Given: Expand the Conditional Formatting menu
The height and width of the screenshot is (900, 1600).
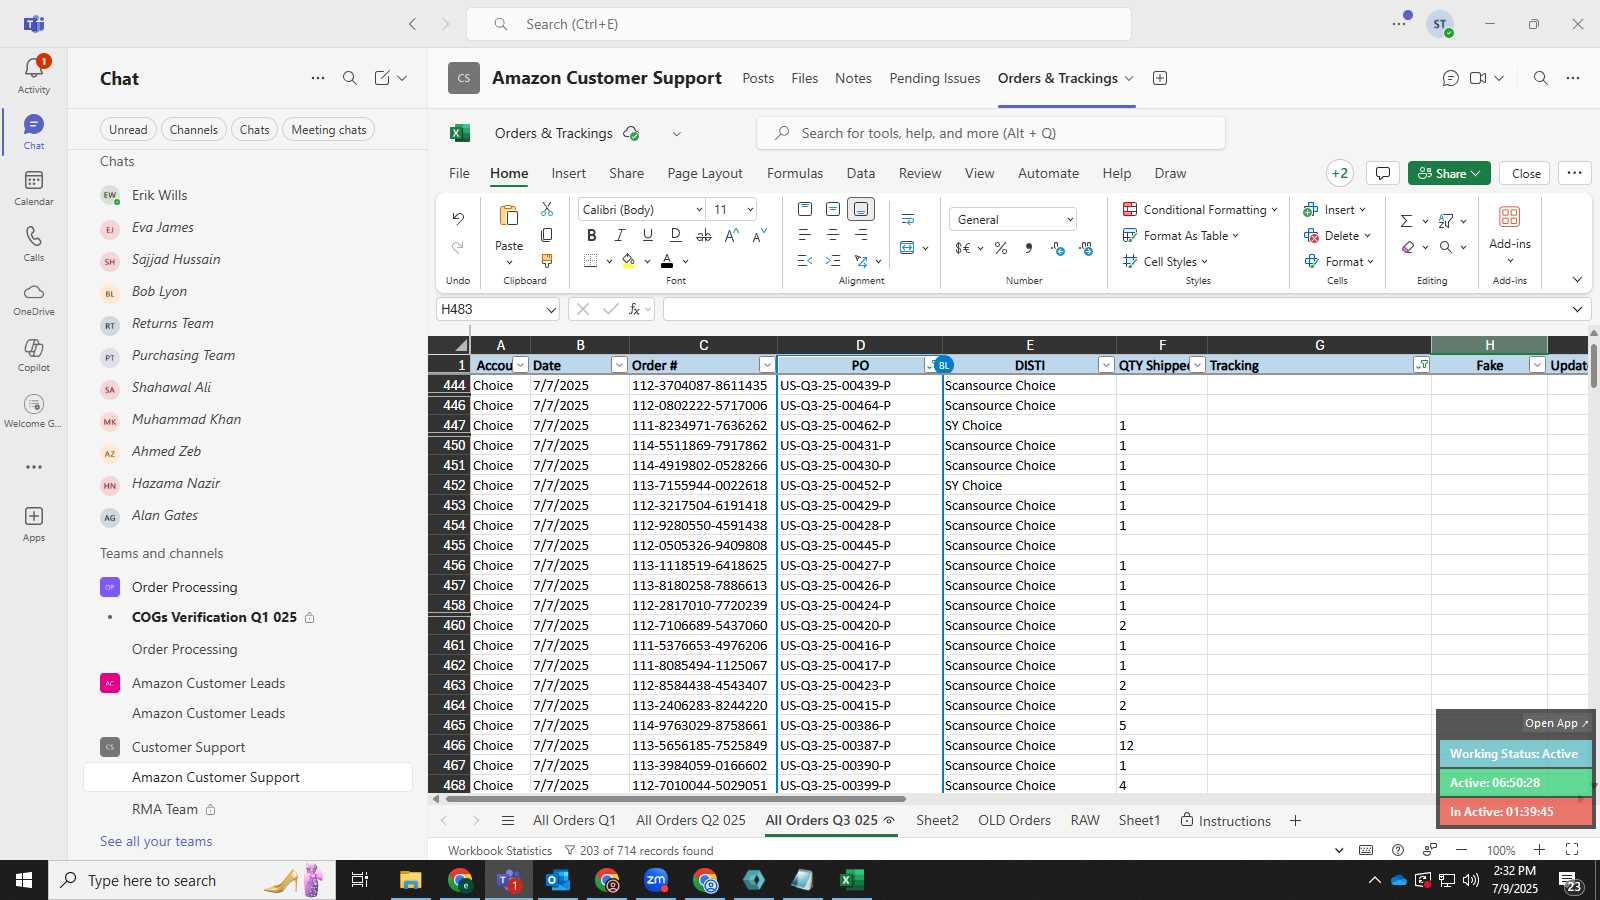Looking at the screenshot, I should tap(1200, 210).
